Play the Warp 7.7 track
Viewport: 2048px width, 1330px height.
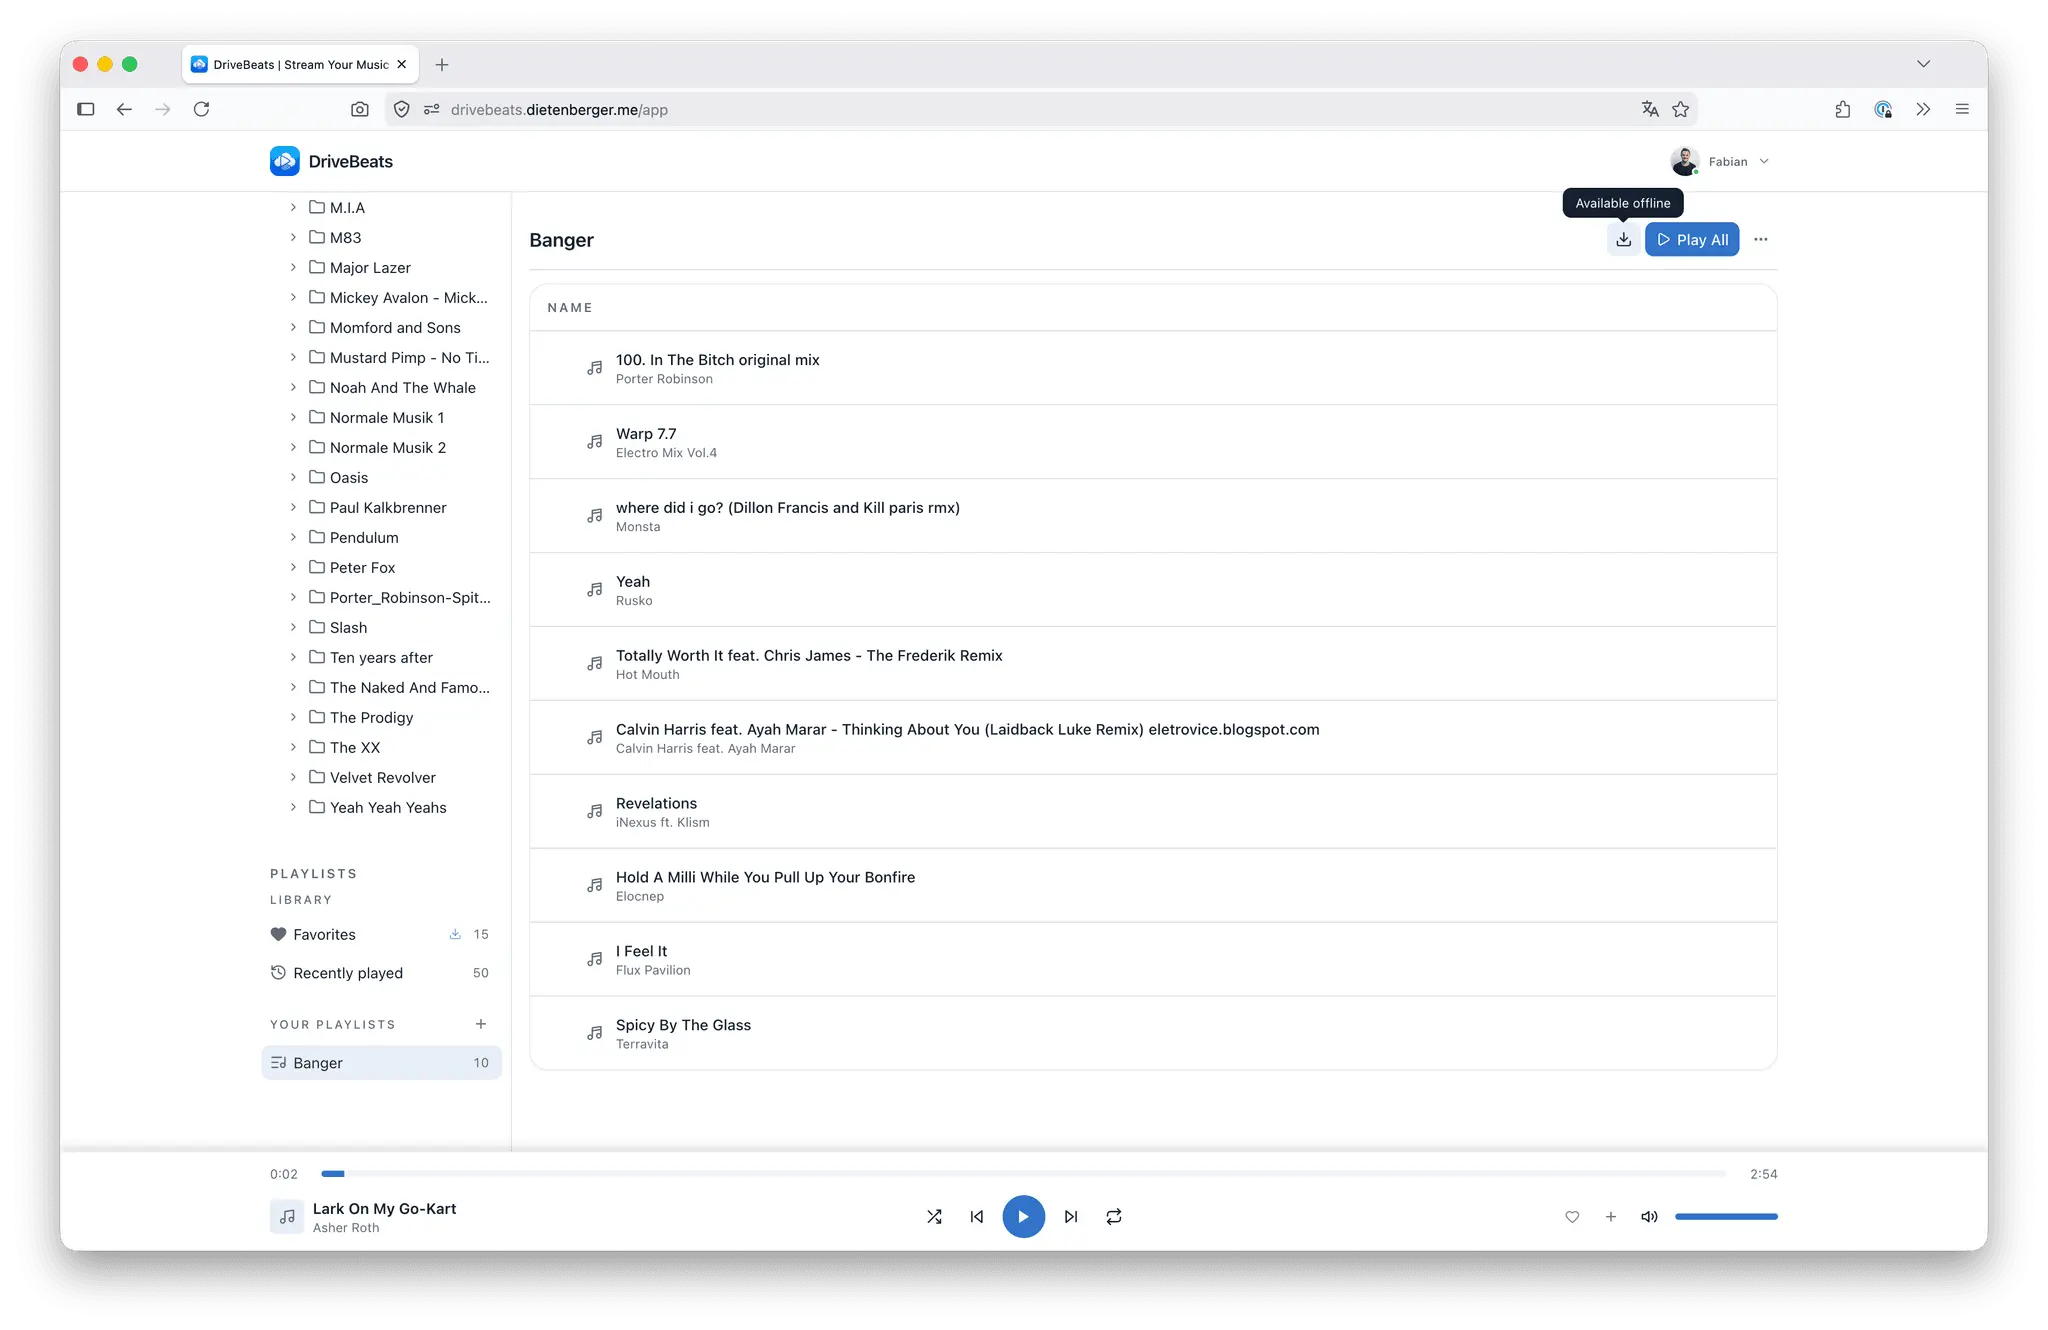click(1153, 442)
